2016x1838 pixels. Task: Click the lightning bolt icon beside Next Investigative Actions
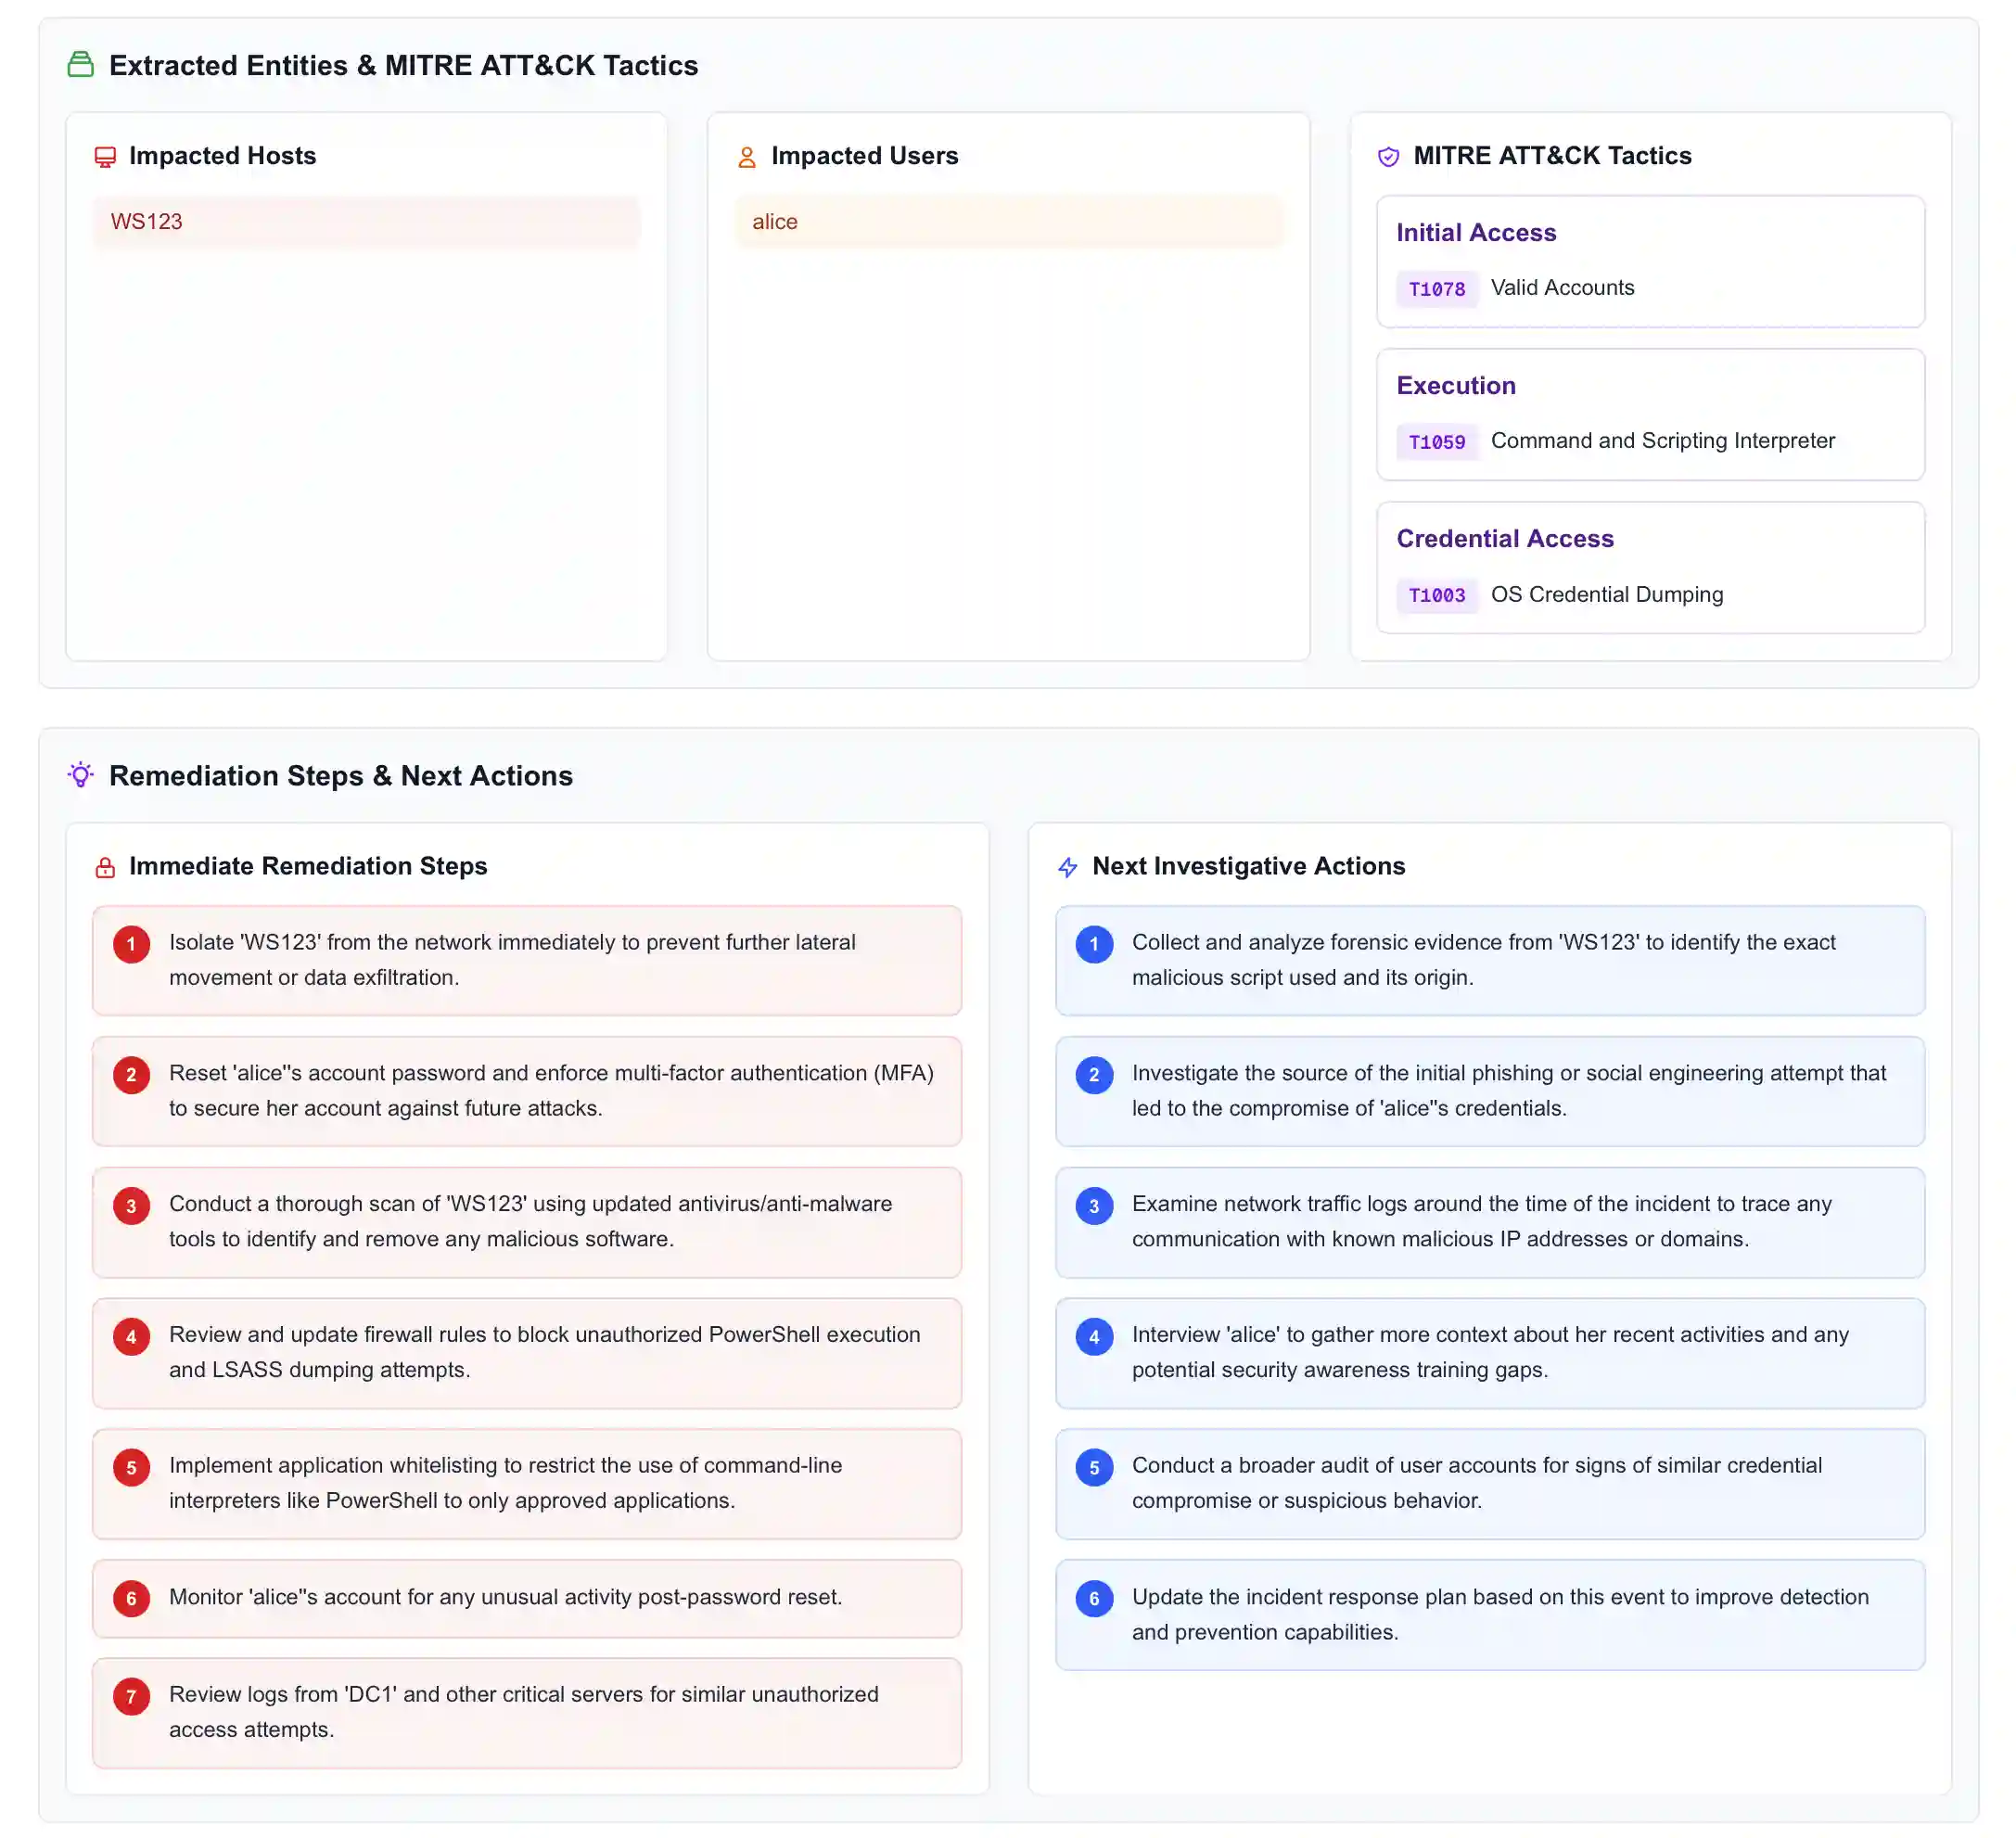click(x=1068, y=866)
